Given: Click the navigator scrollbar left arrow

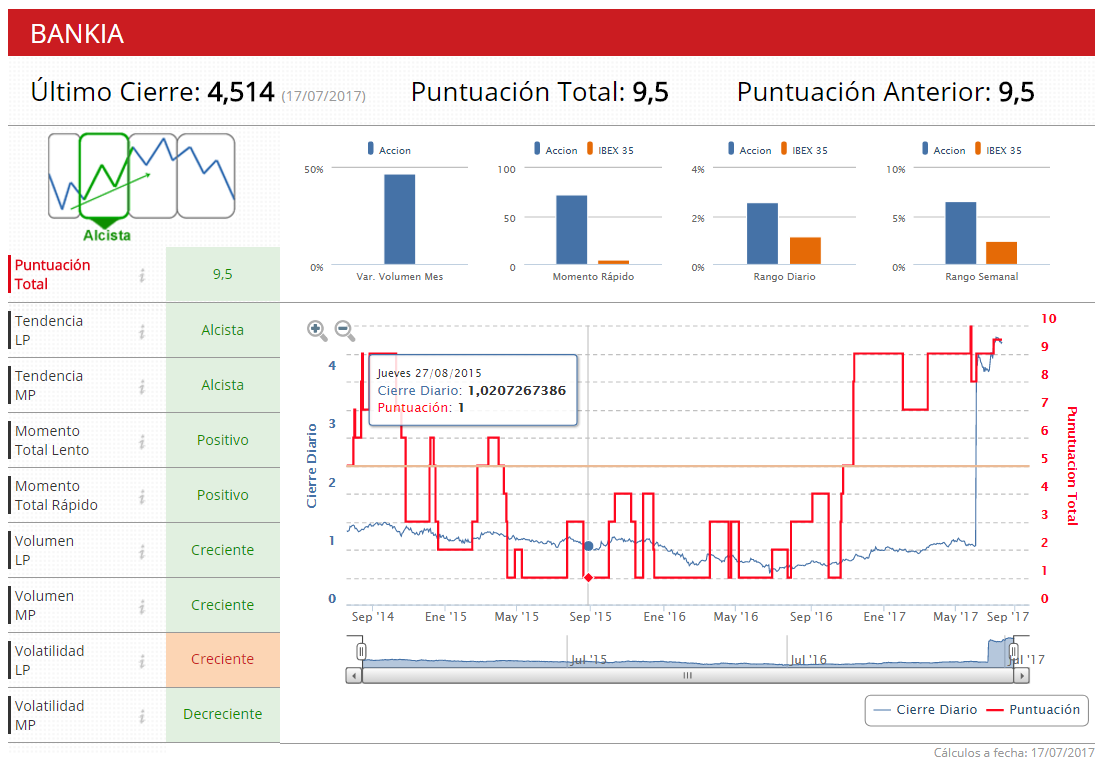Looking at the screenshot, I should 354,676.
